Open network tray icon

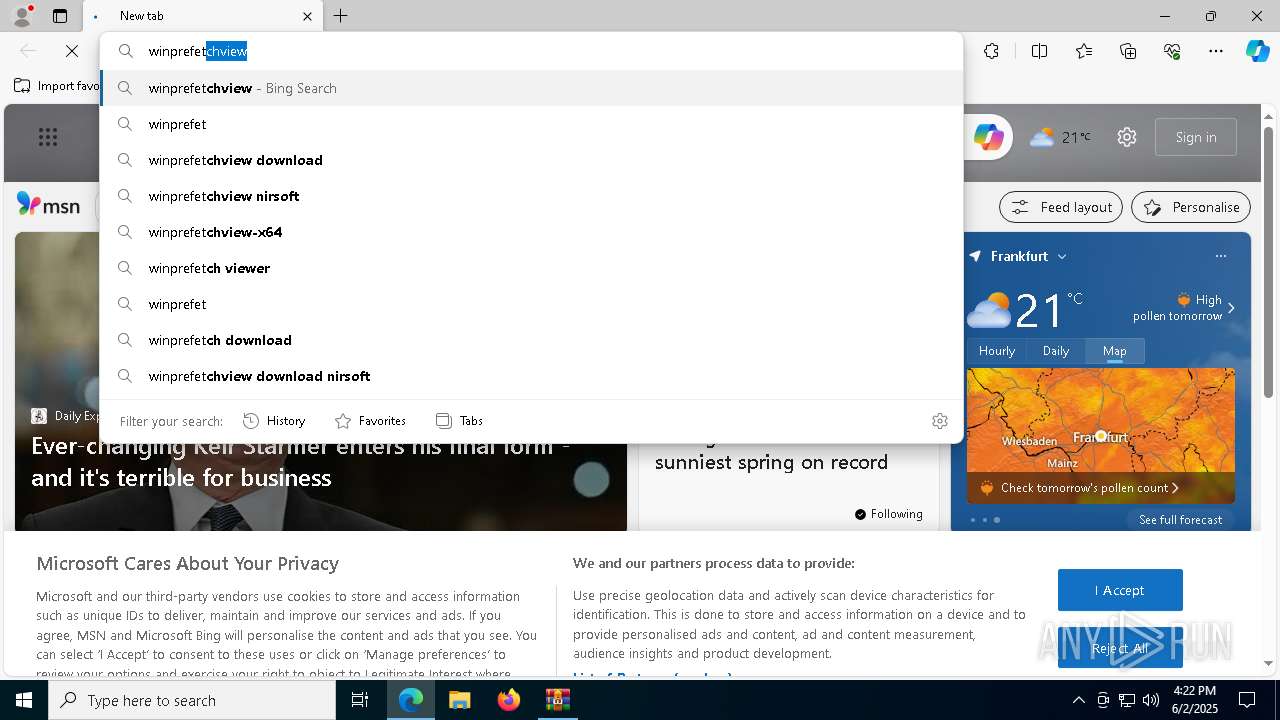(1127, 700)
